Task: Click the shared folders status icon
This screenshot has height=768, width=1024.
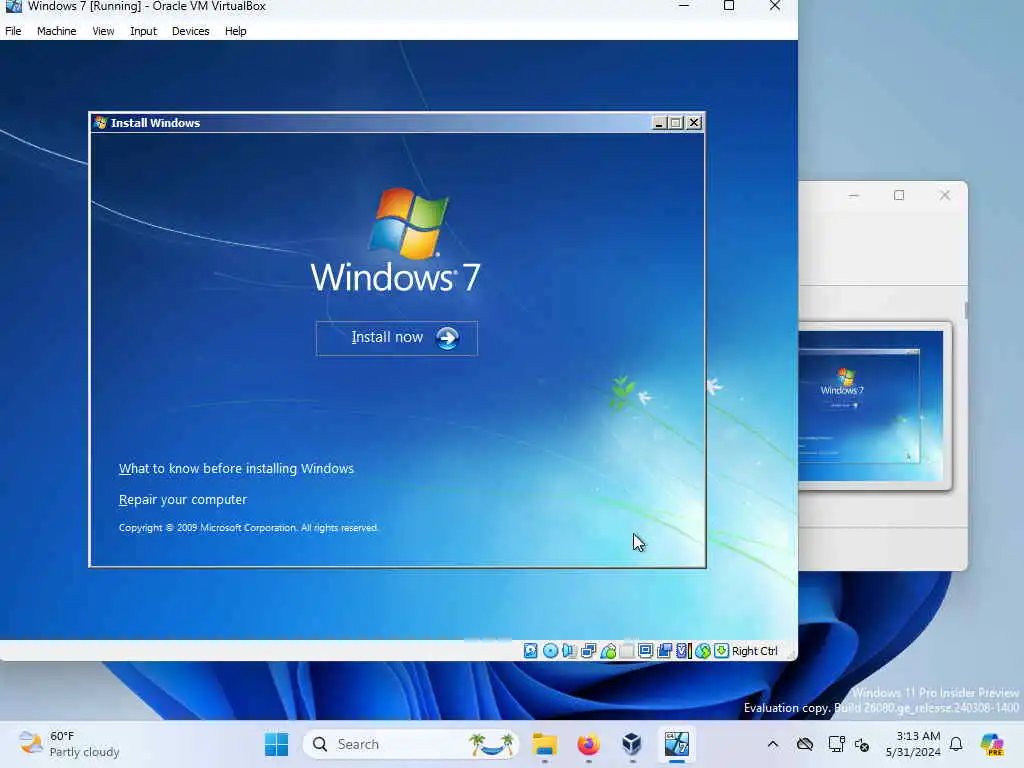Action: click(x=627, y=650)
